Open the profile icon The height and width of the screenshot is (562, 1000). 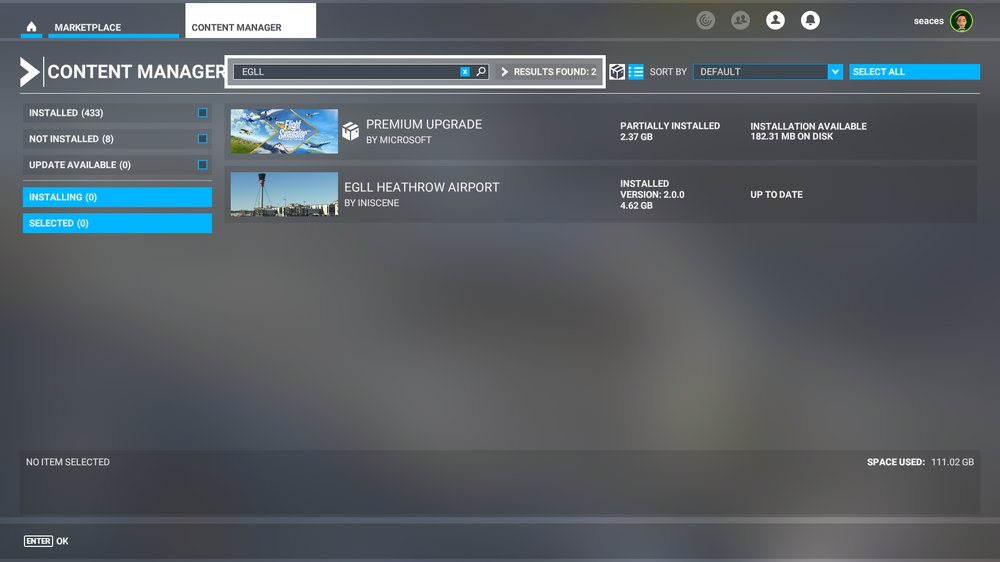click(776, 20)
